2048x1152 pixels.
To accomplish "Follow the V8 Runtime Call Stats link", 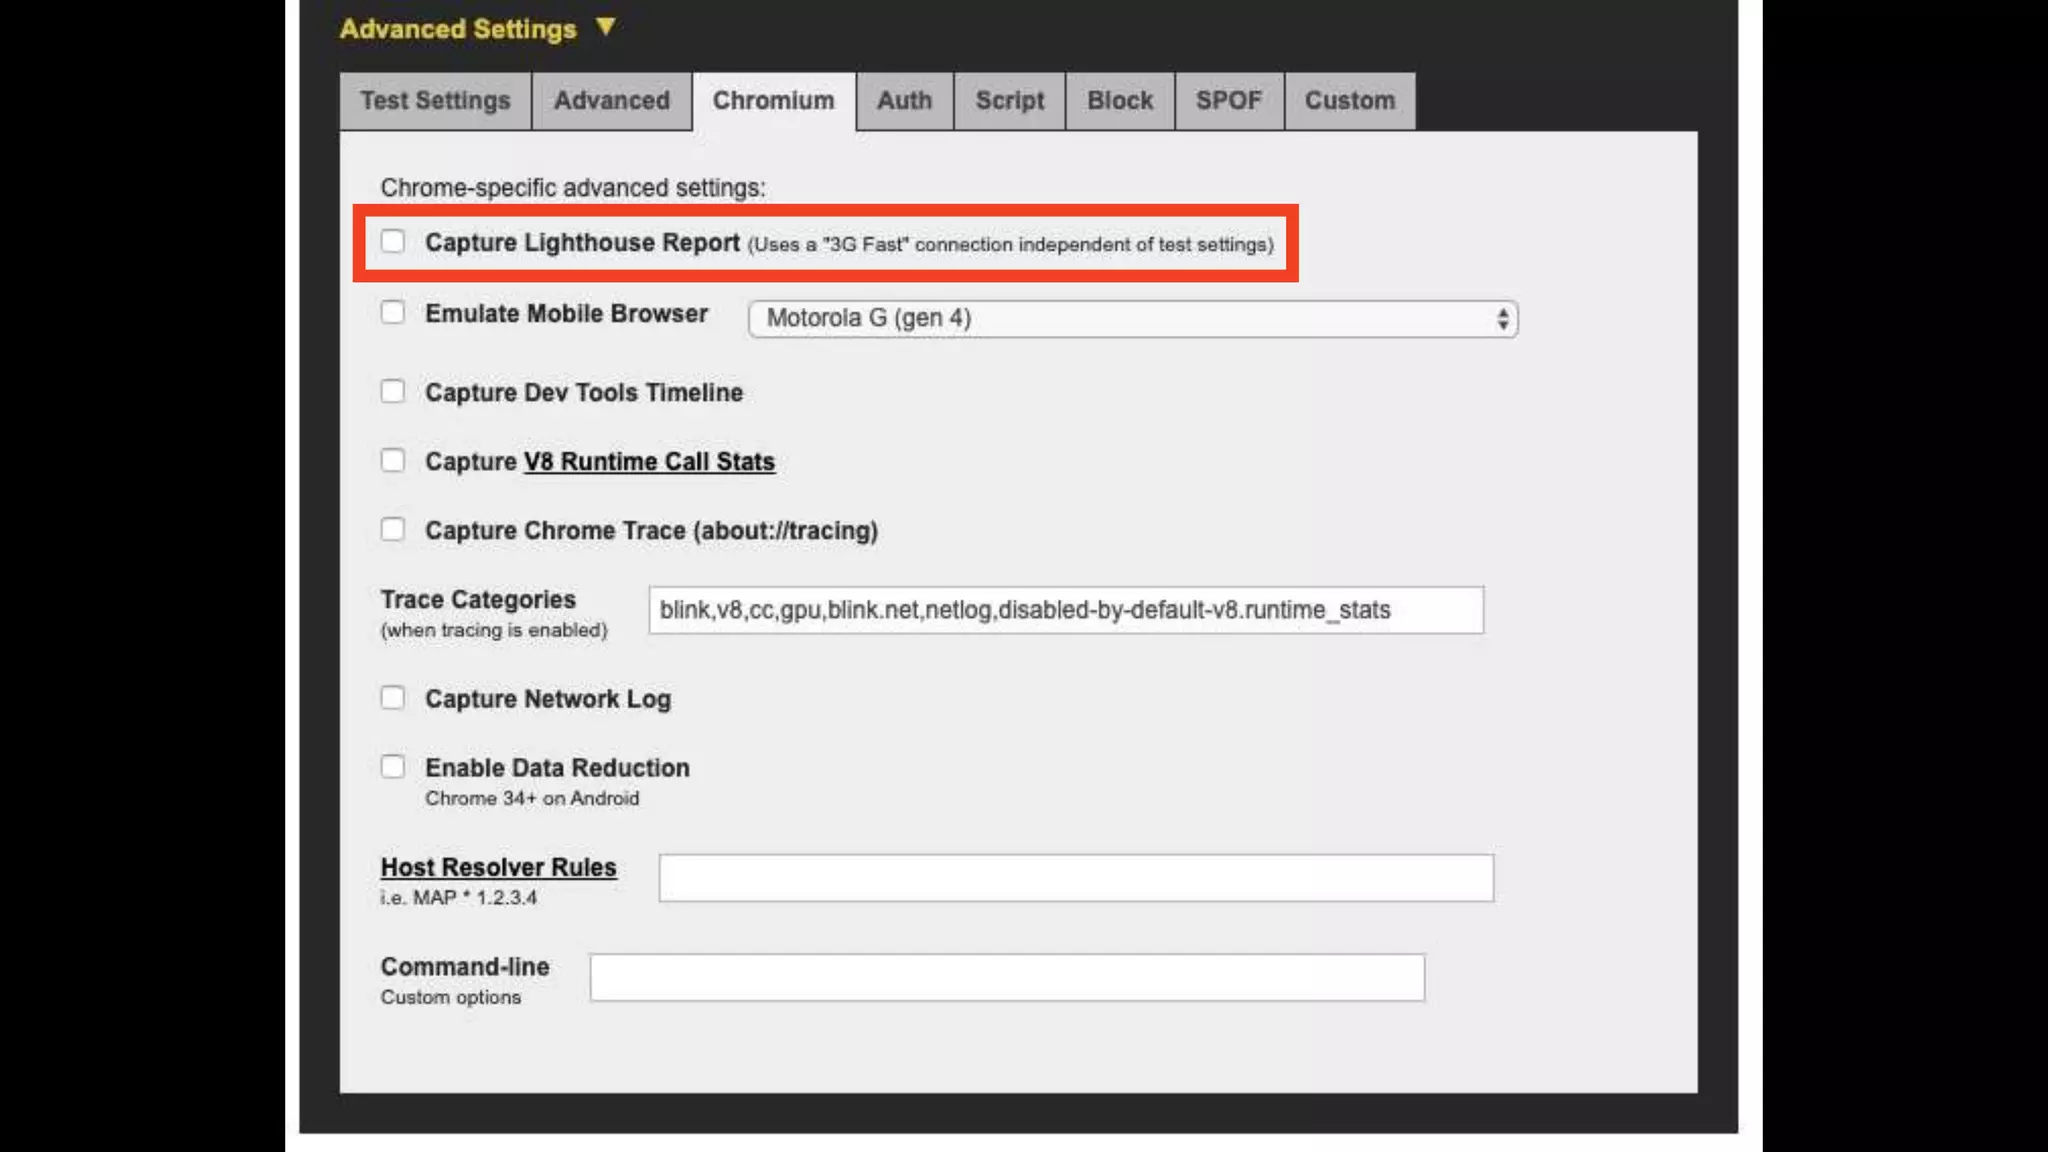I will click(x=649, y=462).
